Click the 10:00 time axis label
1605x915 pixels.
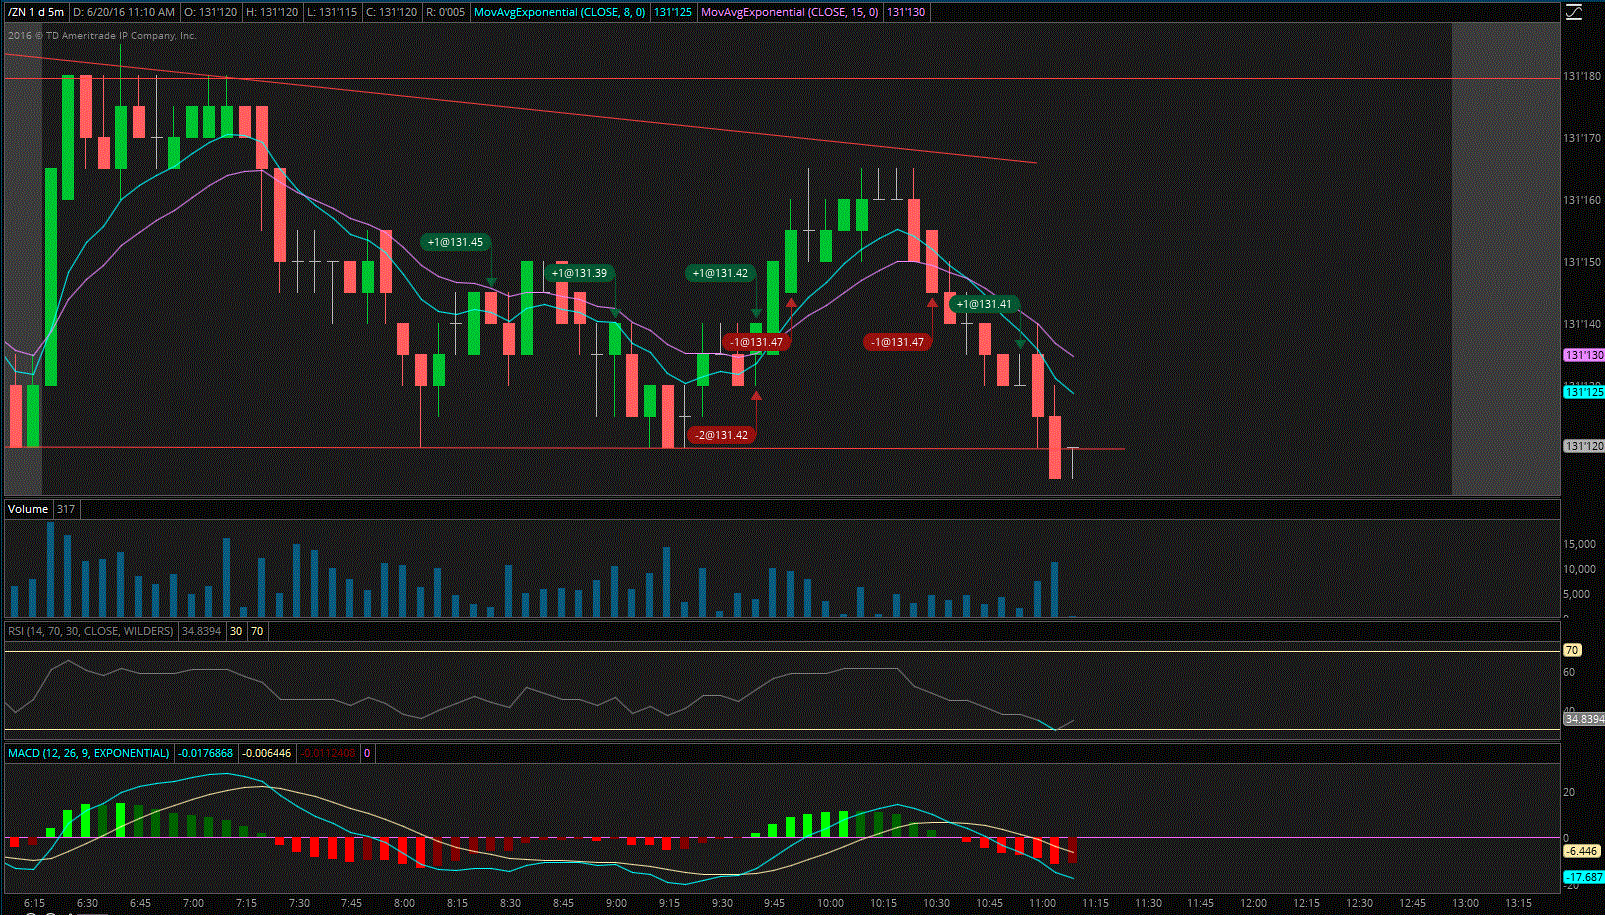pos(830,903)
